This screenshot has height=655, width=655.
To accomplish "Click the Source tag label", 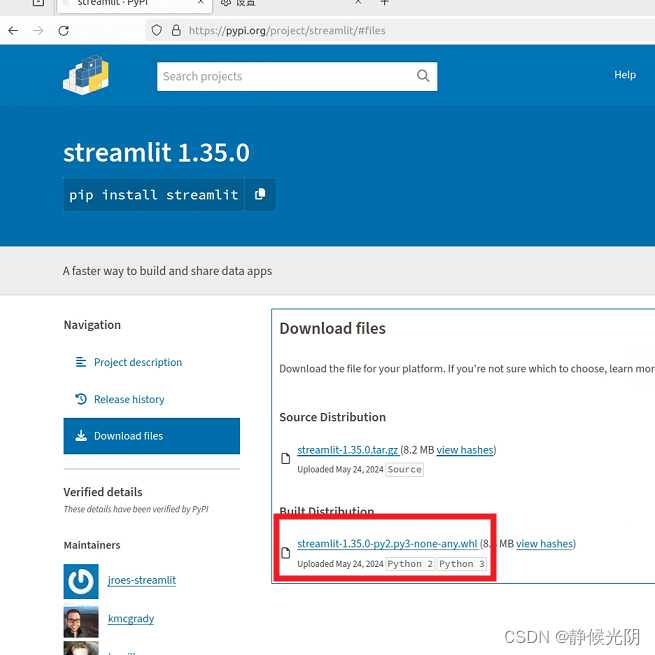I will click(404, 470).
